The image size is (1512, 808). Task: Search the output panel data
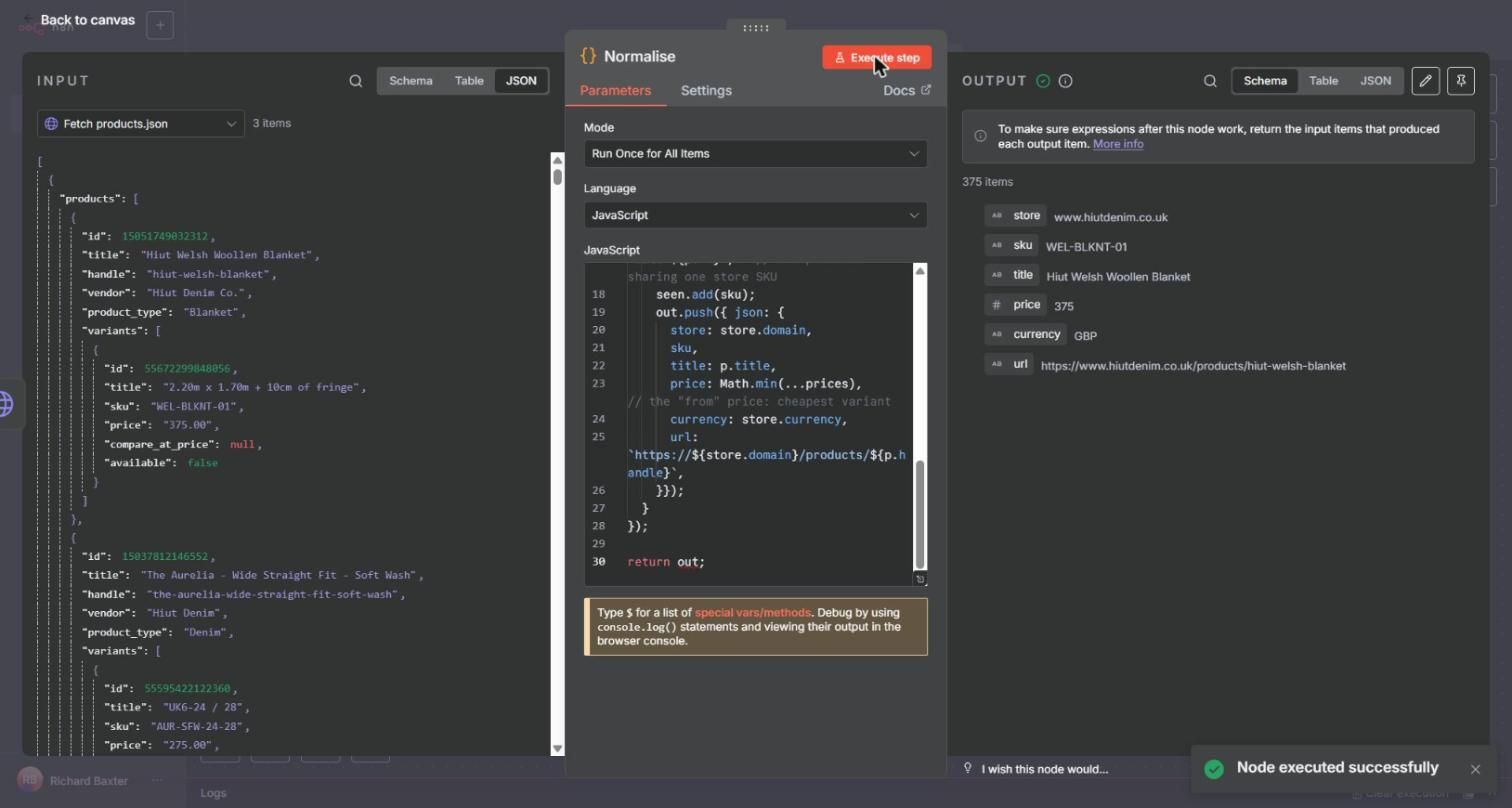coord(1210,81)
